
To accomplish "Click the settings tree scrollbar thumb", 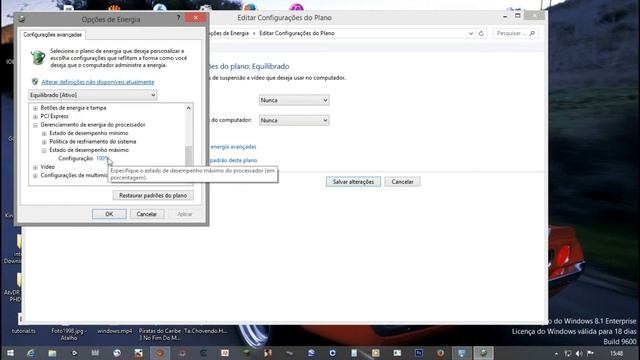I will pos(189,157).
